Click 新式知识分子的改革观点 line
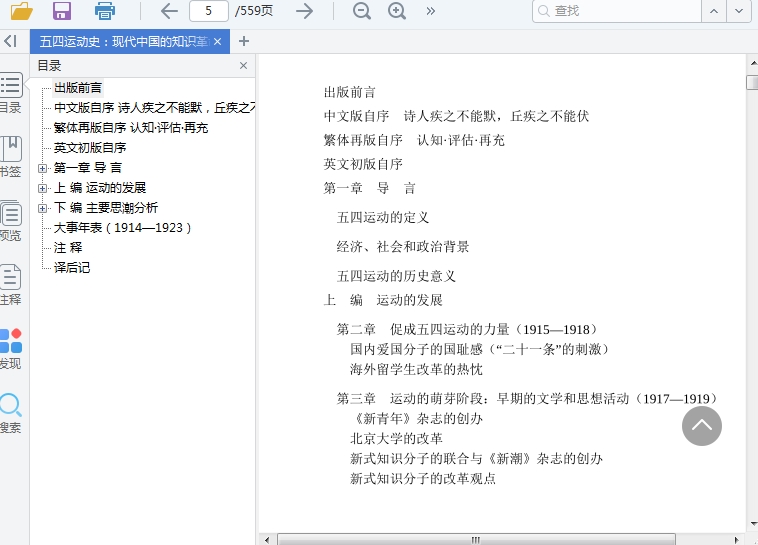758x545 pixels. point(423,479)
